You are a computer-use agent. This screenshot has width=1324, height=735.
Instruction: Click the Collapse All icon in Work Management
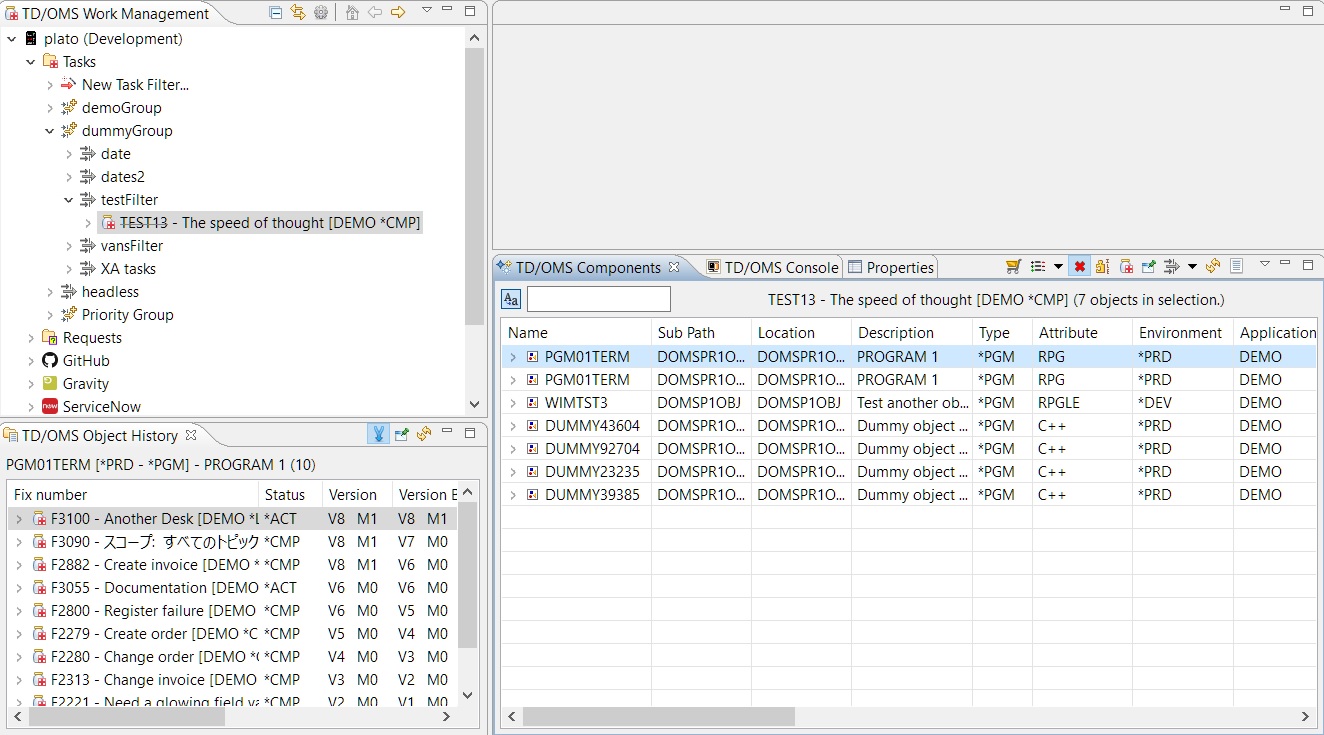click(x=276, y=12)
